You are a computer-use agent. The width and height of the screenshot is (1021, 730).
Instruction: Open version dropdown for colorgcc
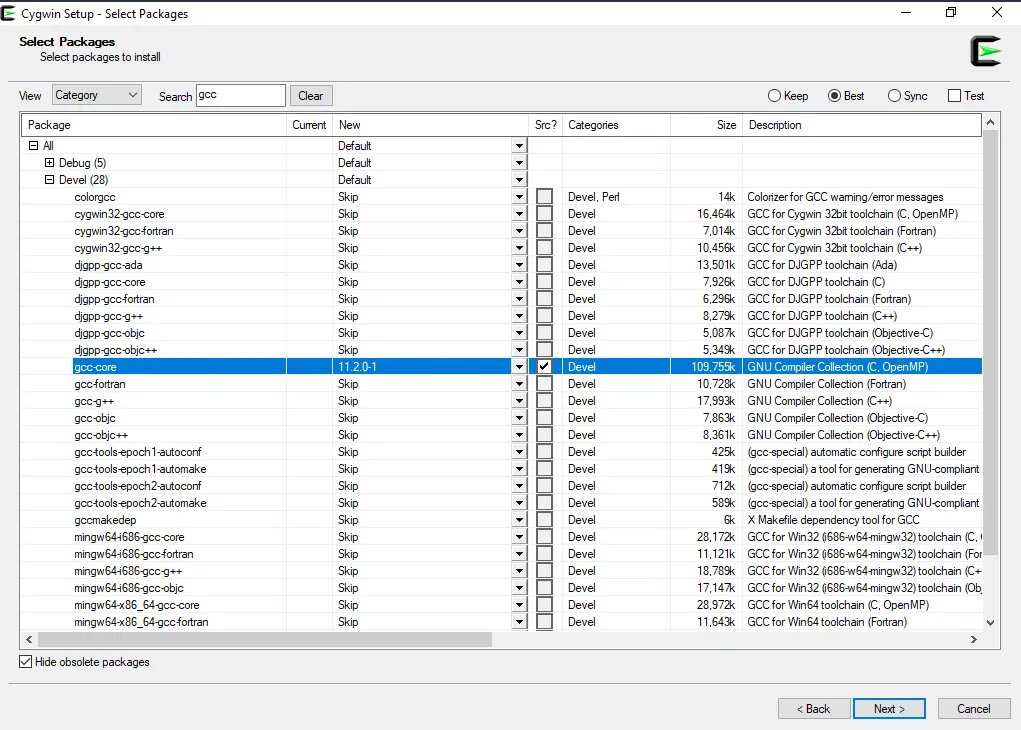(519, 197)
